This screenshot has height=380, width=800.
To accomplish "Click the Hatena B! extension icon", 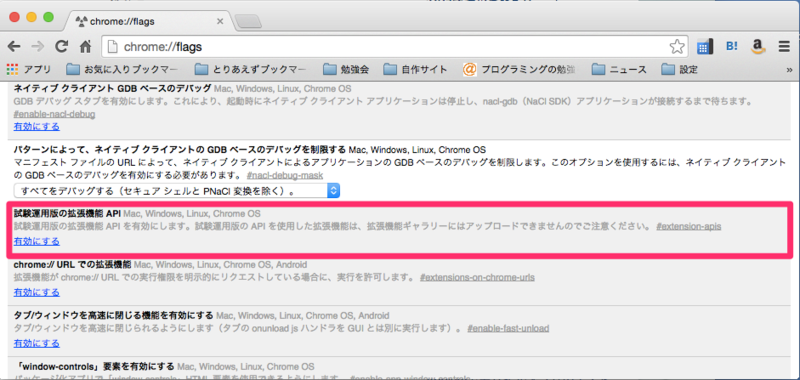I will (732, 47).
